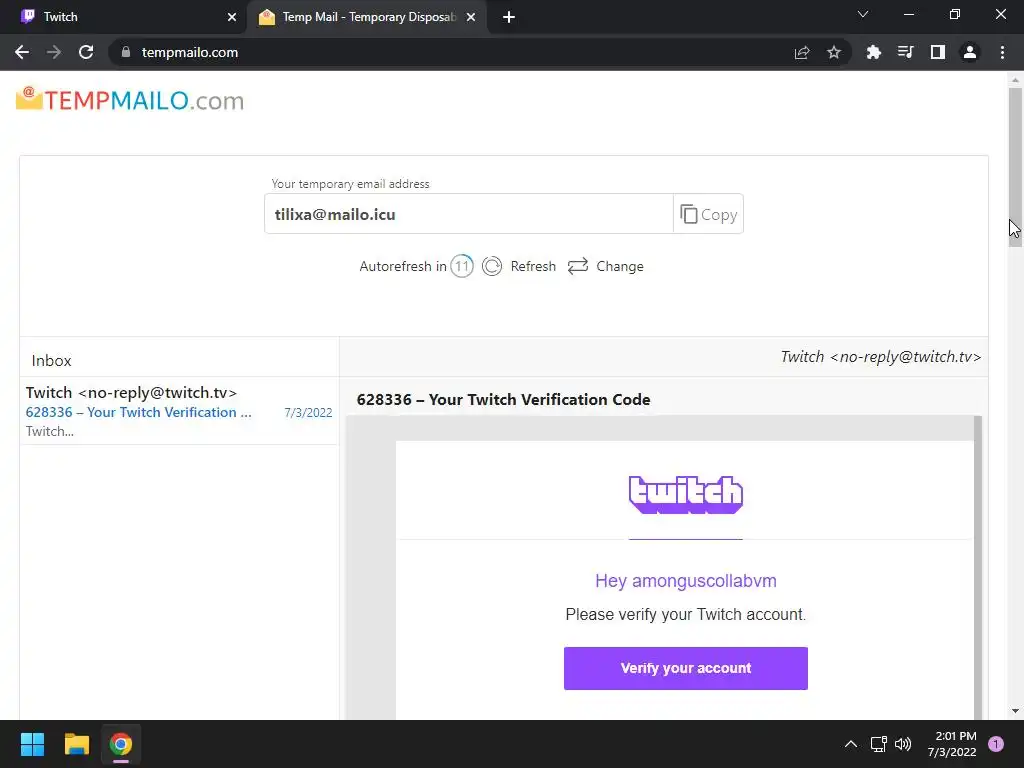Click the address bar URL
This screenshot has width=1024, height=768.
(x=190, y=52)
